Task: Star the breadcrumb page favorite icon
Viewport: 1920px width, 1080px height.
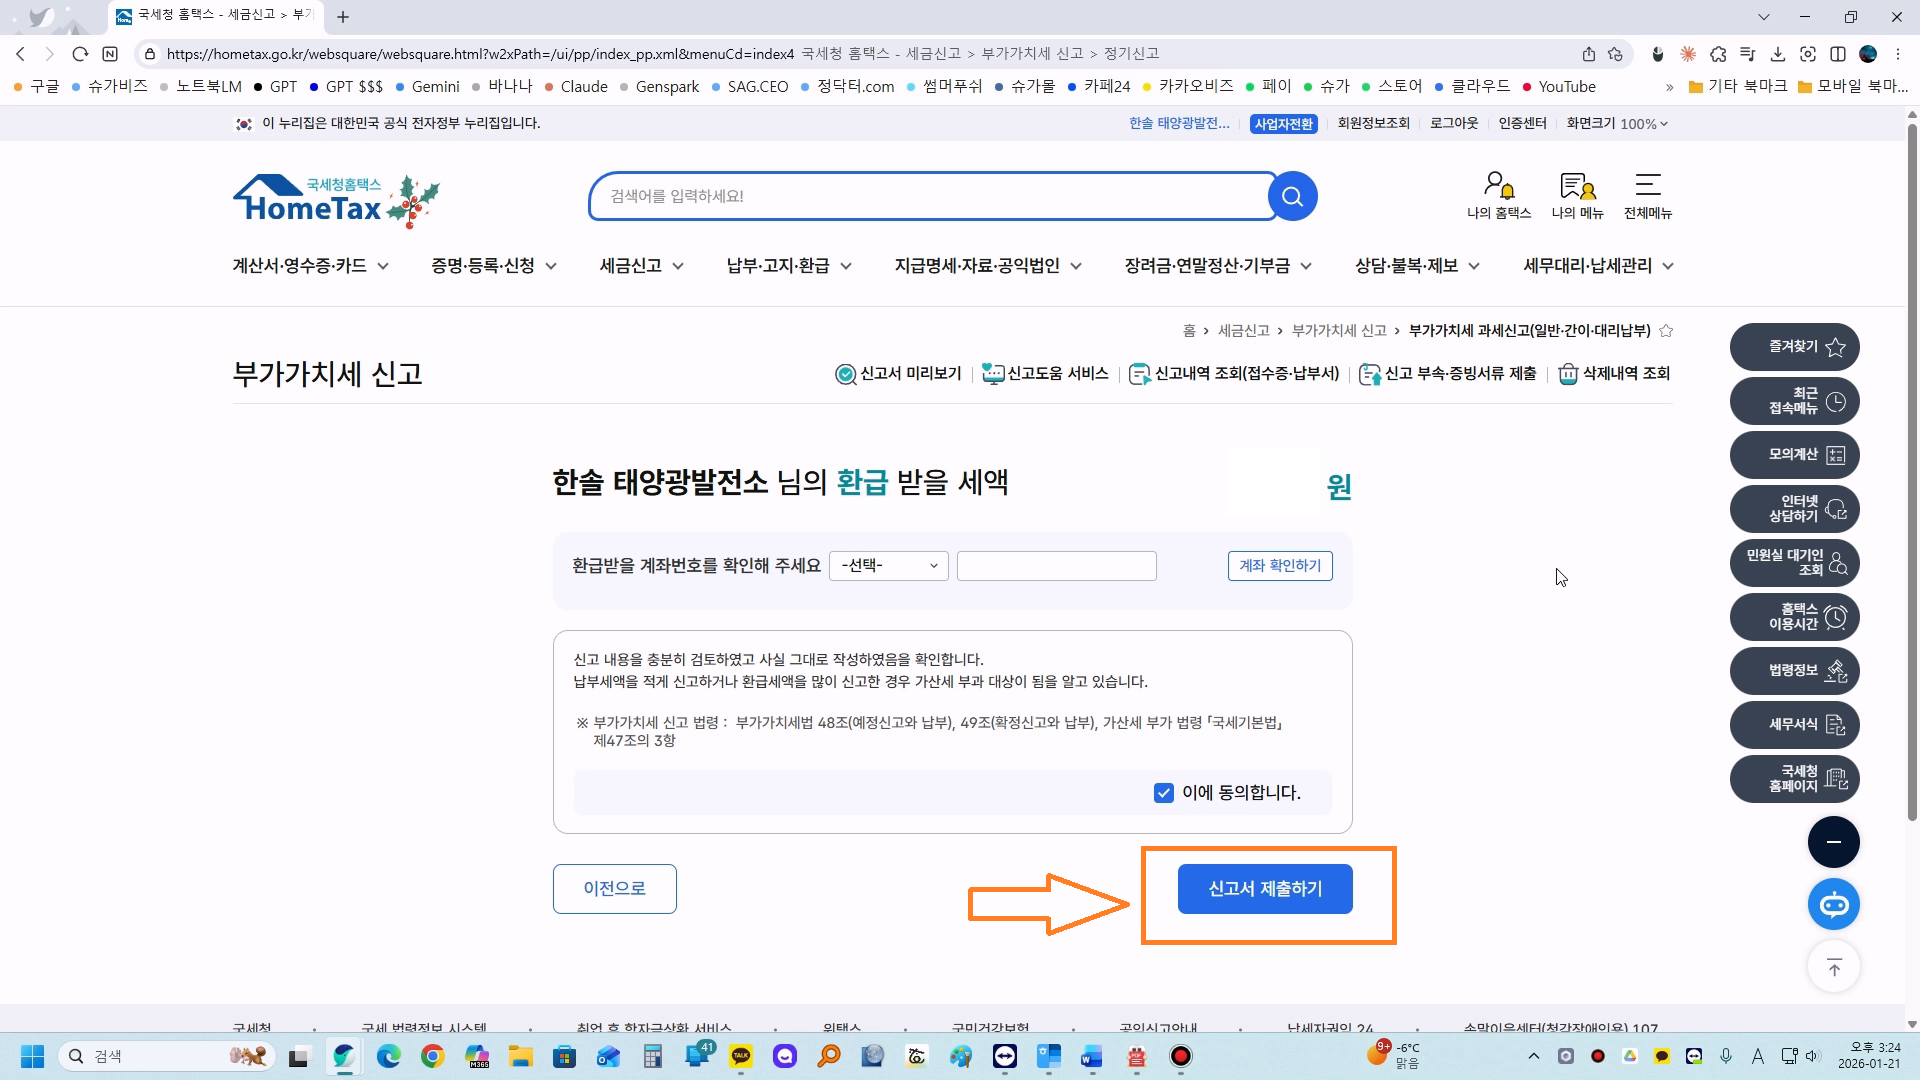Action: [1666, 331]
